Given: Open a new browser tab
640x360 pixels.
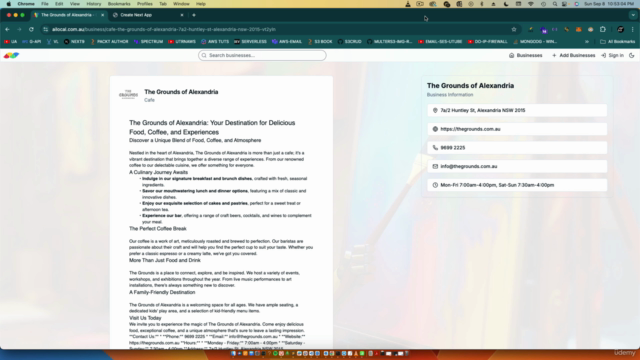Looking at the screenshot, I should point(194,15).
